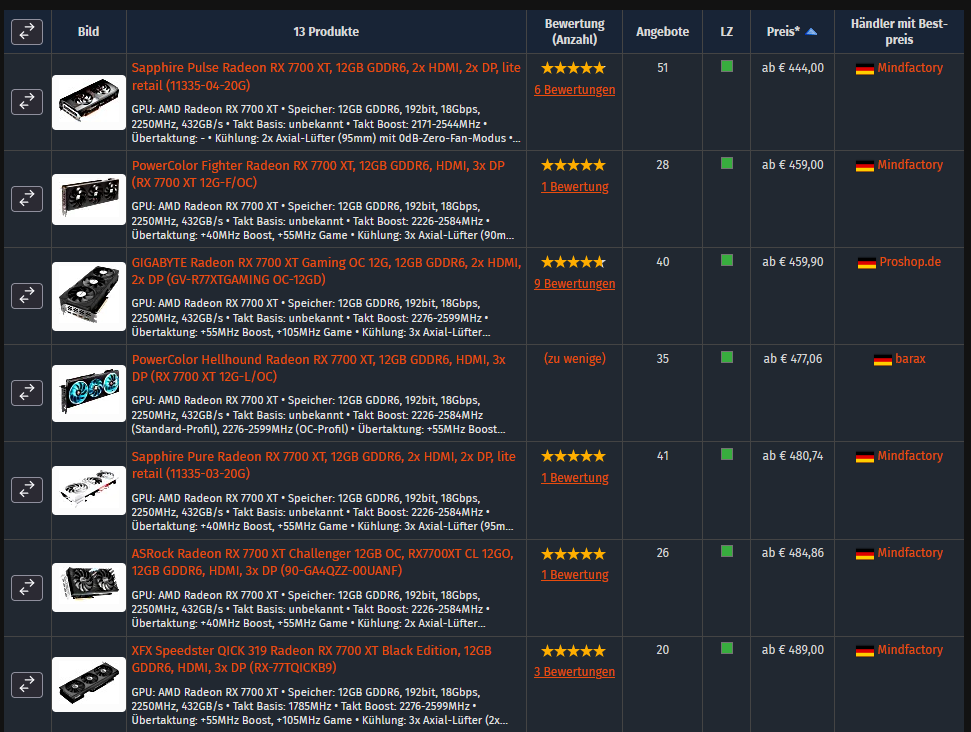Sort by Händler mit Bestpreis header
The height and width of the screenshot is (732, 971).
click(x=899, y=32)
